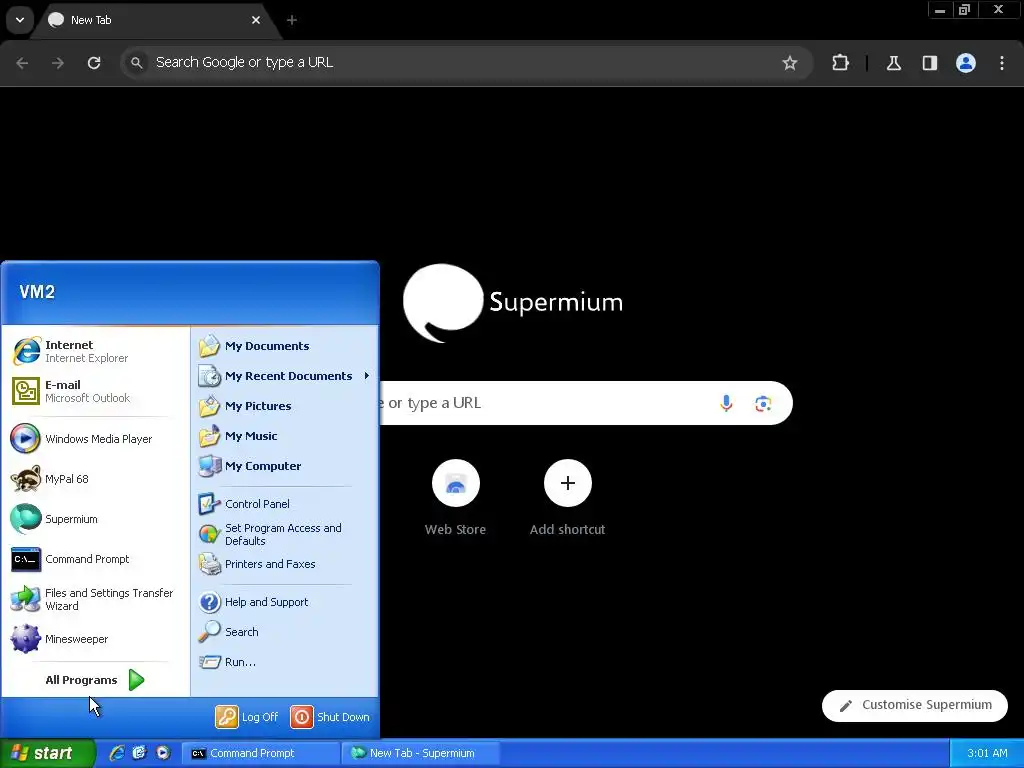Open Microsoft Outlook E-mail entry
The height and width of the screenshot is (768, 1024).
95,391
